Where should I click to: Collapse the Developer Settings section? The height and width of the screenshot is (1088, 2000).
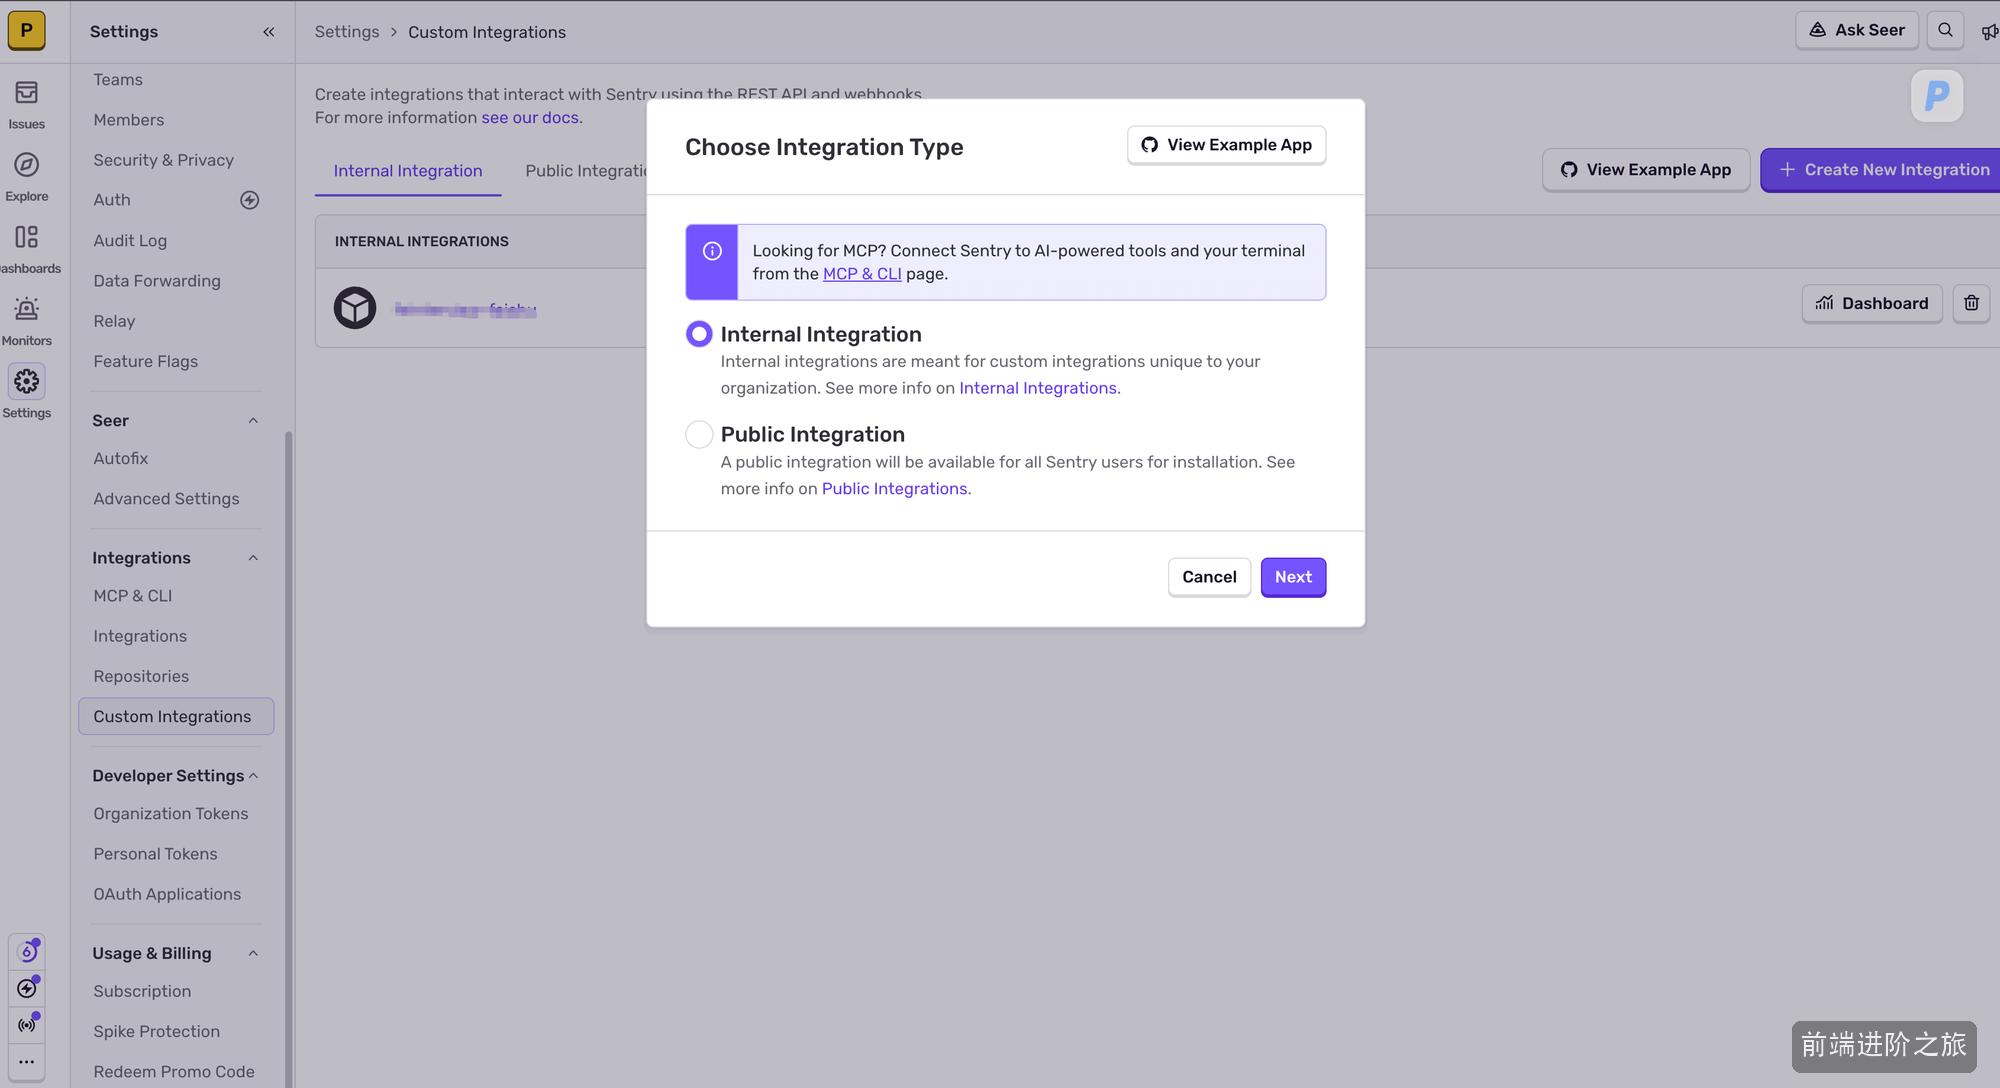tap(253, 776)
